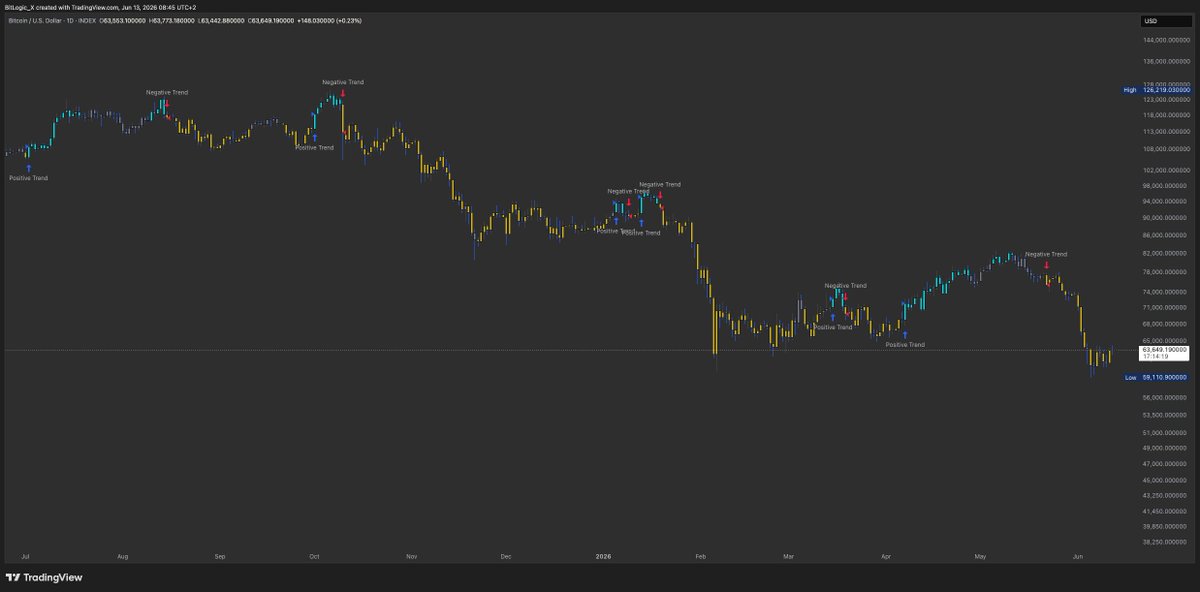This screenshot has width=1200, height=592.
Task: Click the 94,000 price axis label
Action: click(1165, 201)
